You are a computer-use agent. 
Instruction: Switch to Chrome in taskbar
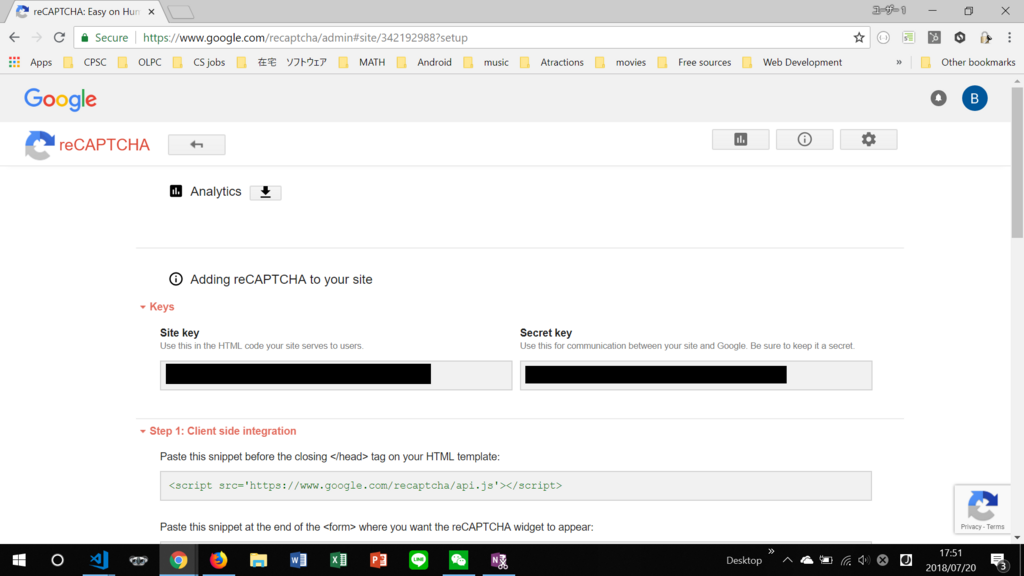point(178,560)
